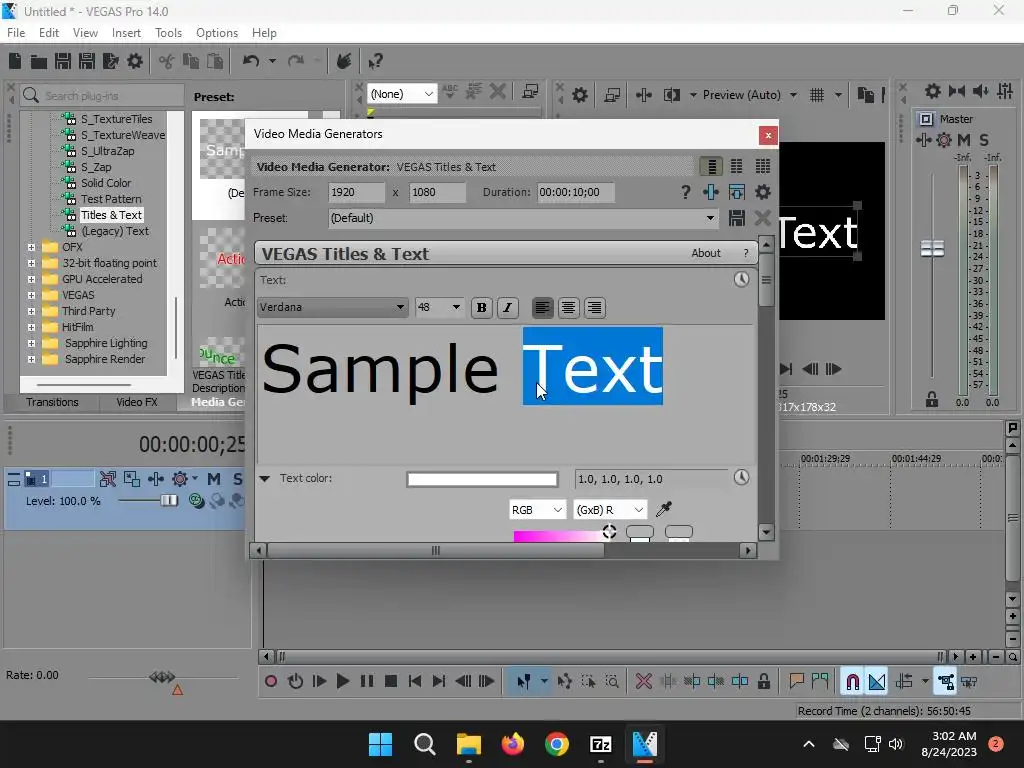The image size is (1024, 768).
Task: Click the Text animation clock icon
Action: pyautogui.click(x=741, y=280)
